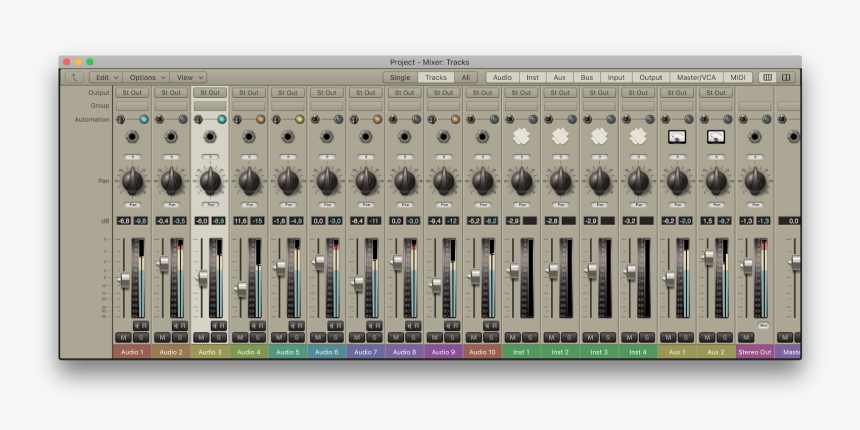Click the Audio 1 input monitoring speaker icon

click(137, 326)
